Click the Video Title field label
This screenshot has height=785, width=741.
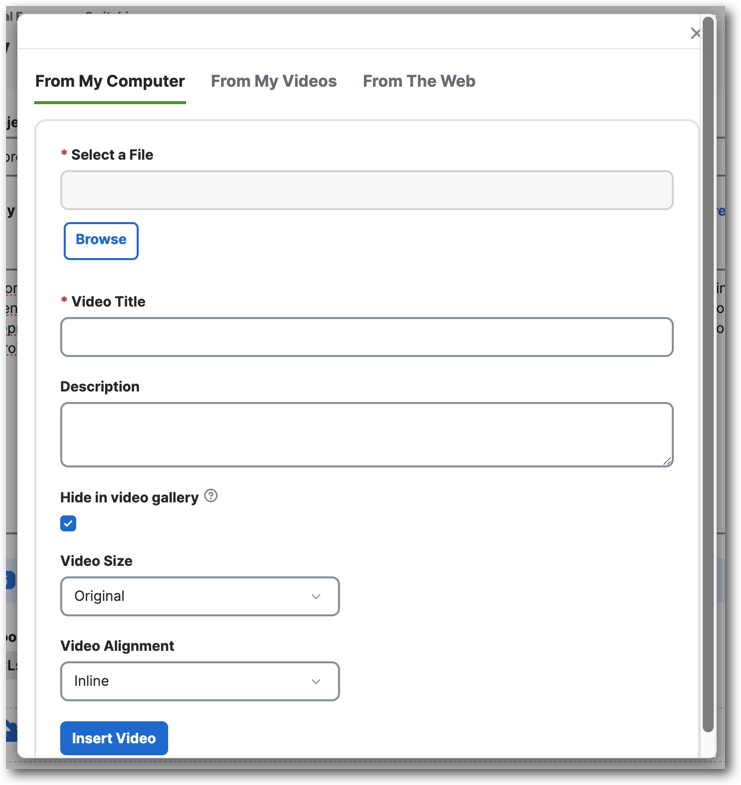click(x=108, y=301)
